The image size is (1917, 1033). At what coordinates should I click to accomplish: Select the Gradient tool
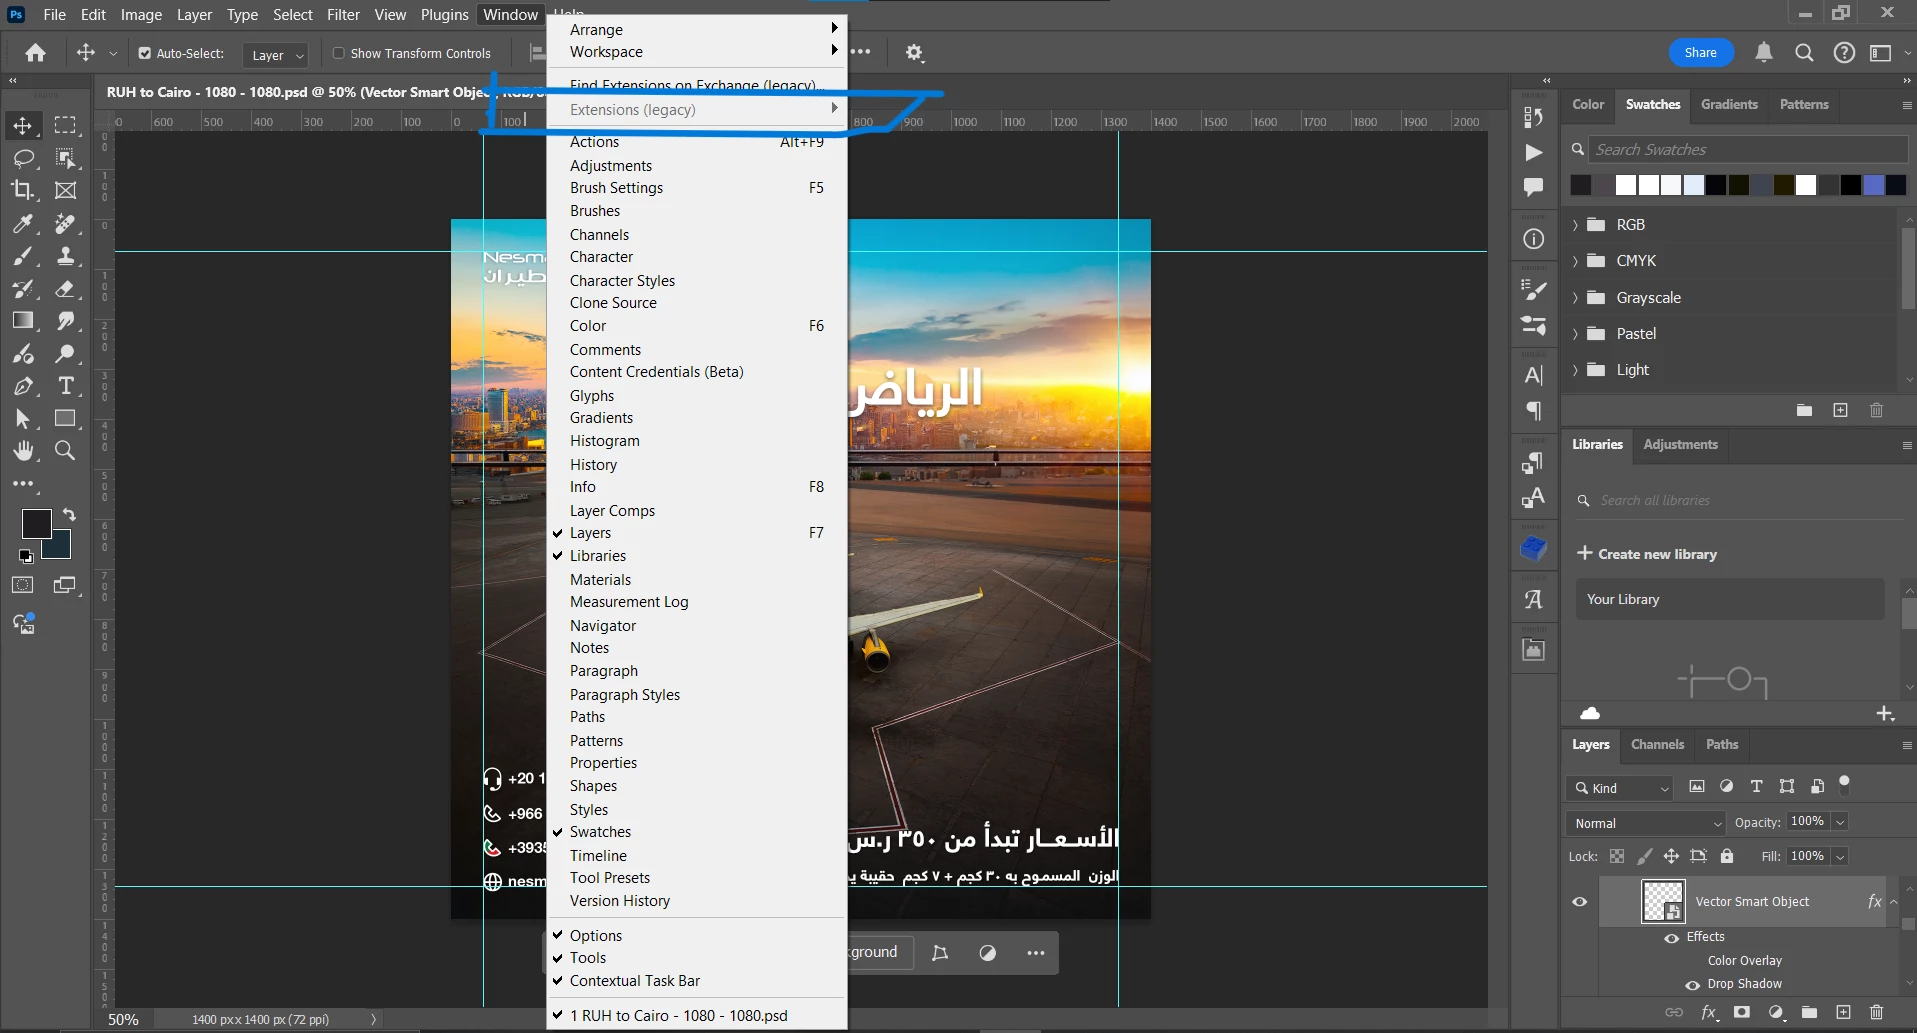pos(22,321)
